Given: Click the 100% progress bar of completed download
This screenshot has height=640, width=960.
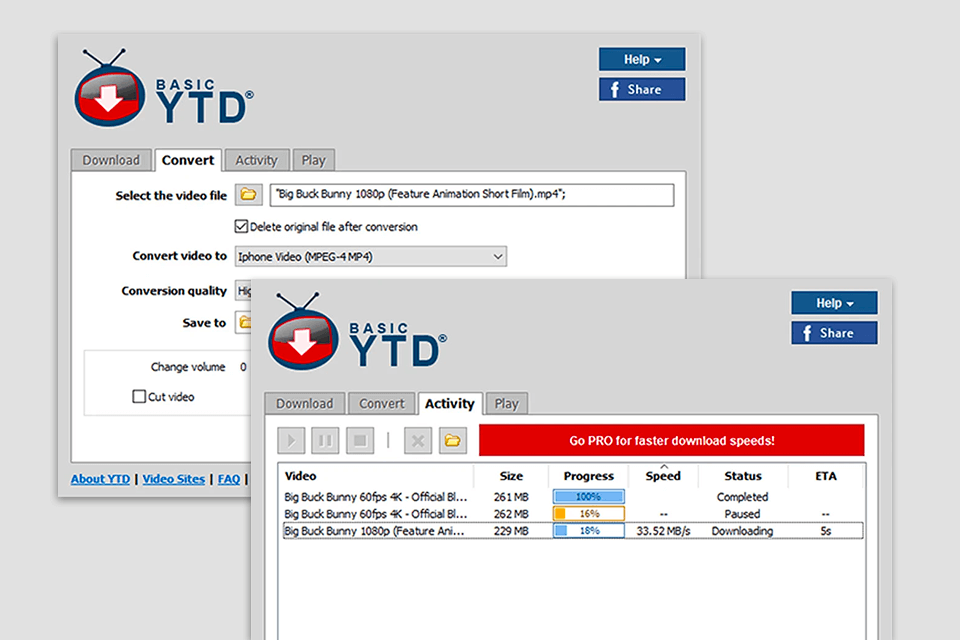Looking at the screenshot, I should click(x=588, y=496).
